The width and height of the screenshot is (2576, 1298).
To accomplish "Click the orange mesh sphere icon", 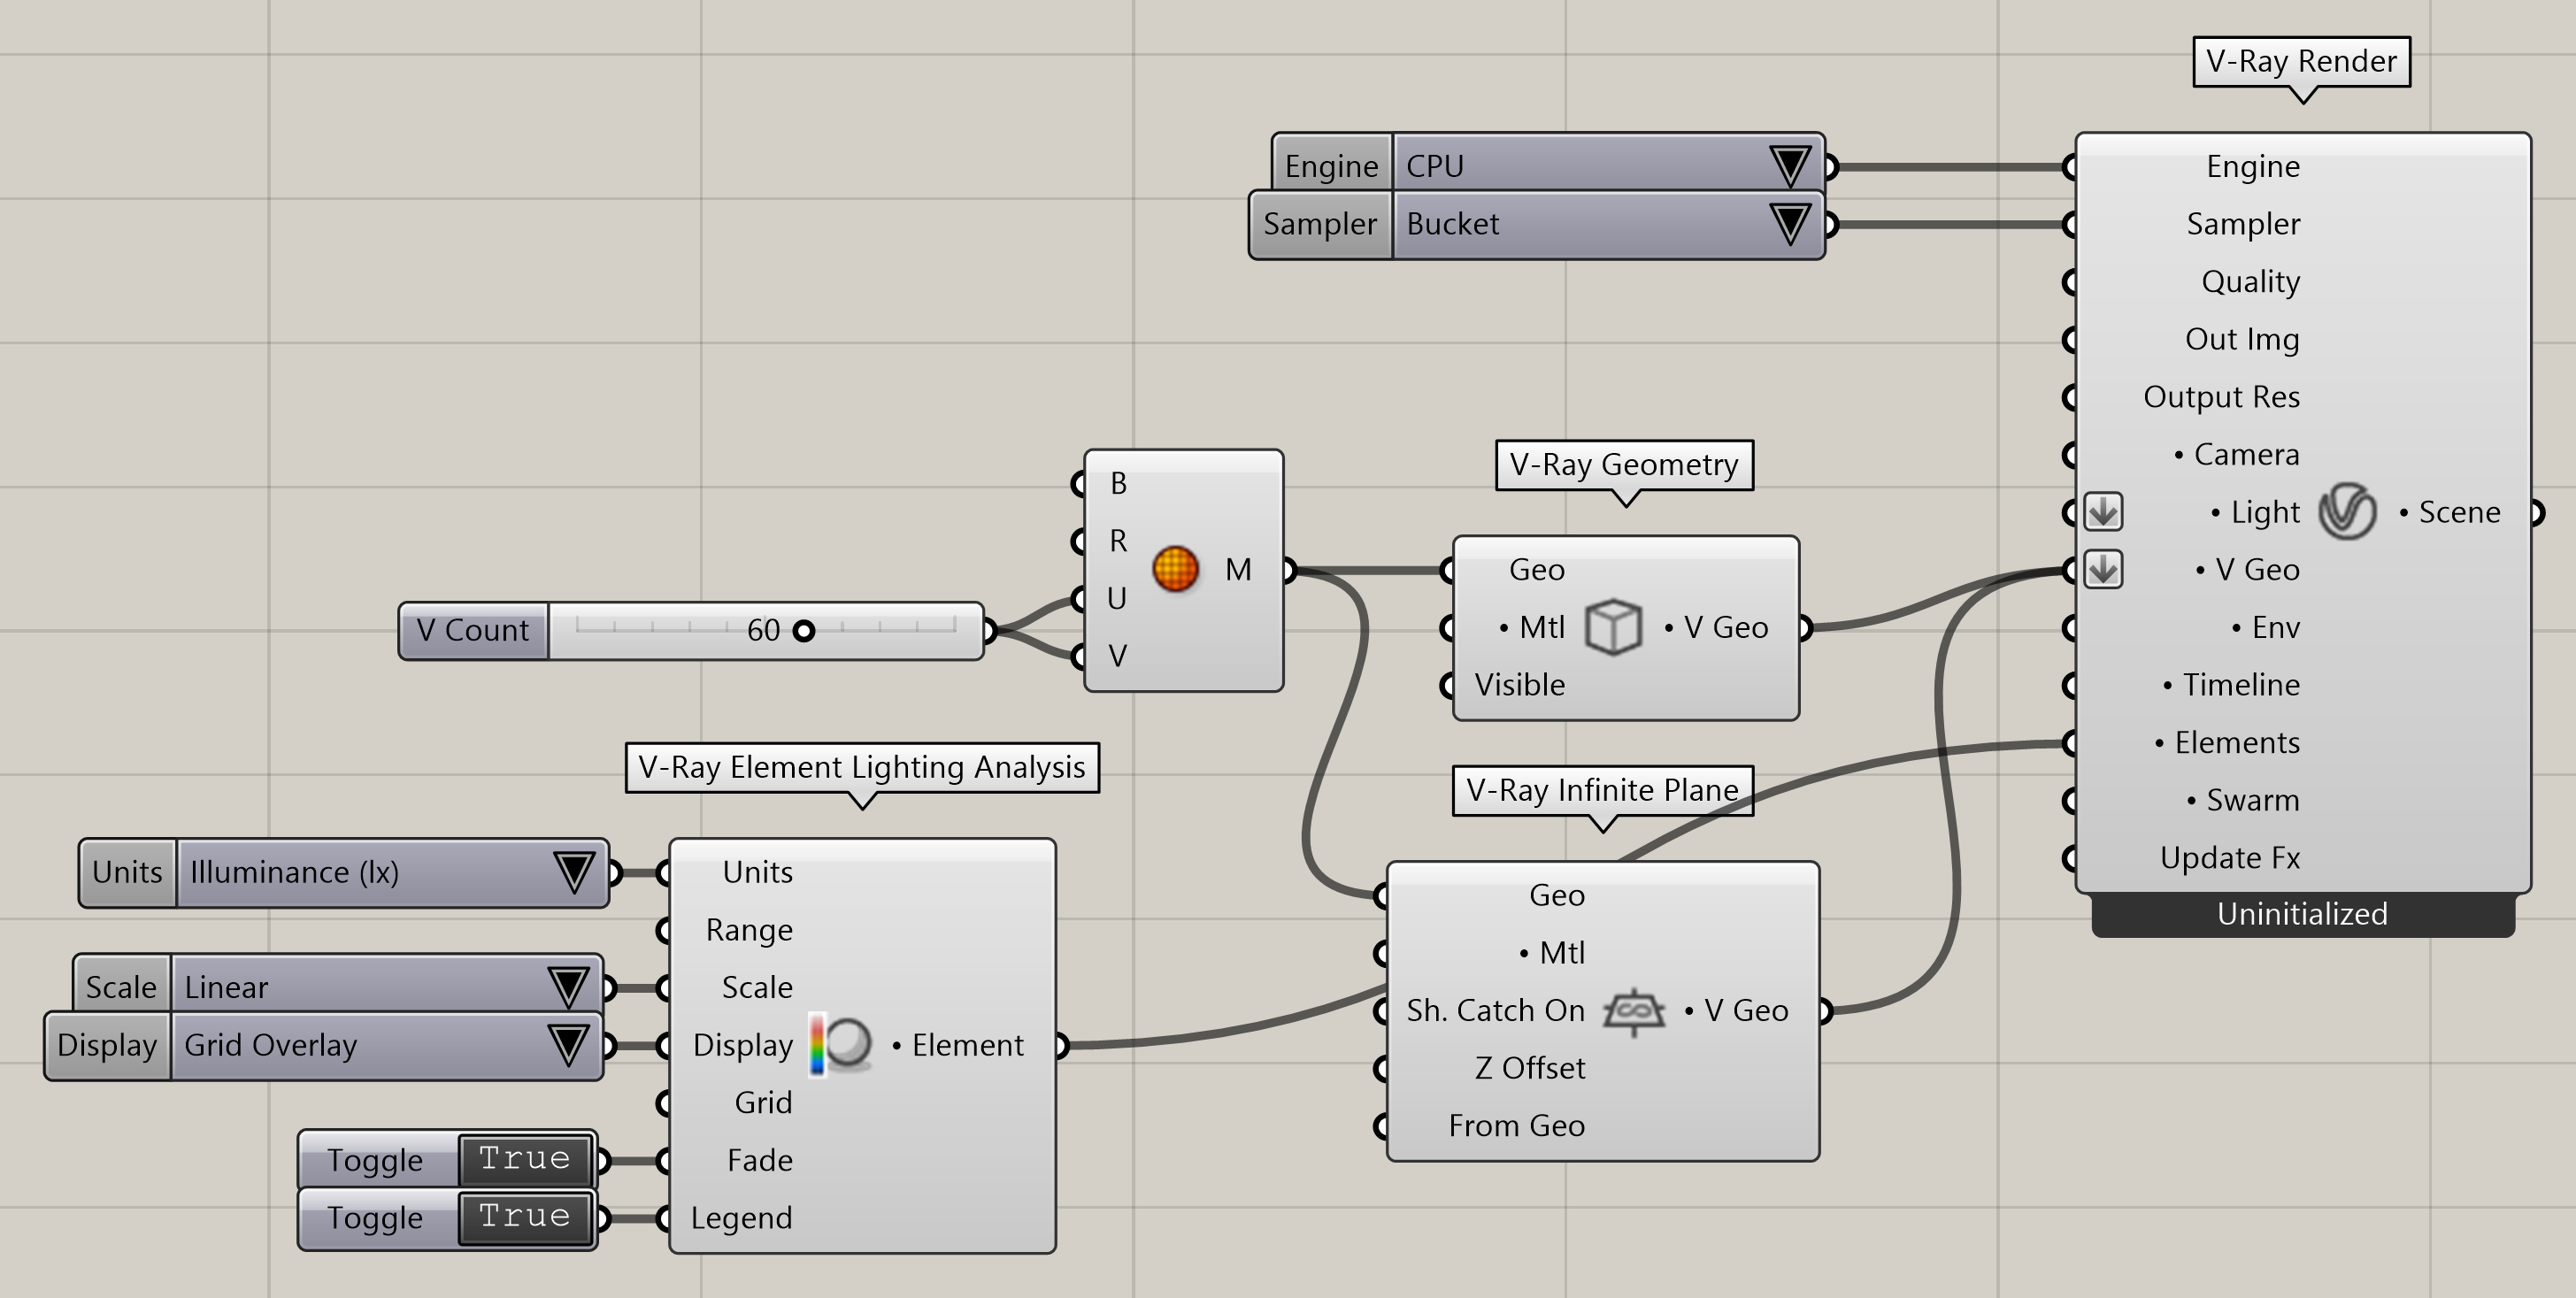I will click(1175, 569).
